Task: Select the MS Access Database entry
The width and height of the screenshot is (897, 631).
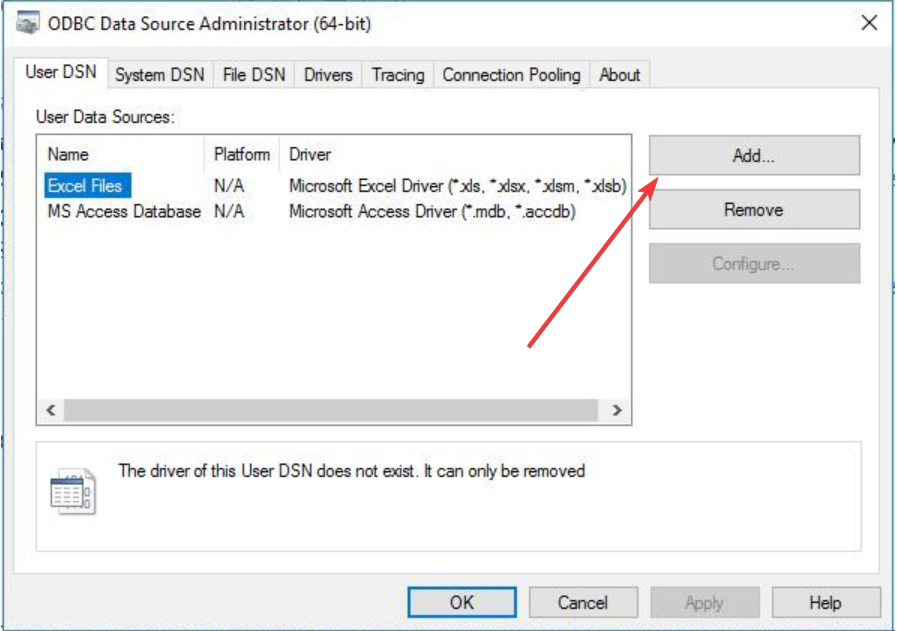Action: click(x=124, y=212)
